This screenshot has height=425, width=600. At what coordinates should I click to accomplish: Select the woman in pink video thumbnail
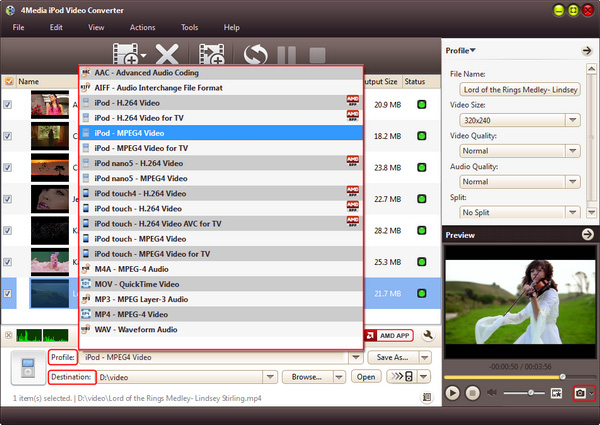point(50,104)
